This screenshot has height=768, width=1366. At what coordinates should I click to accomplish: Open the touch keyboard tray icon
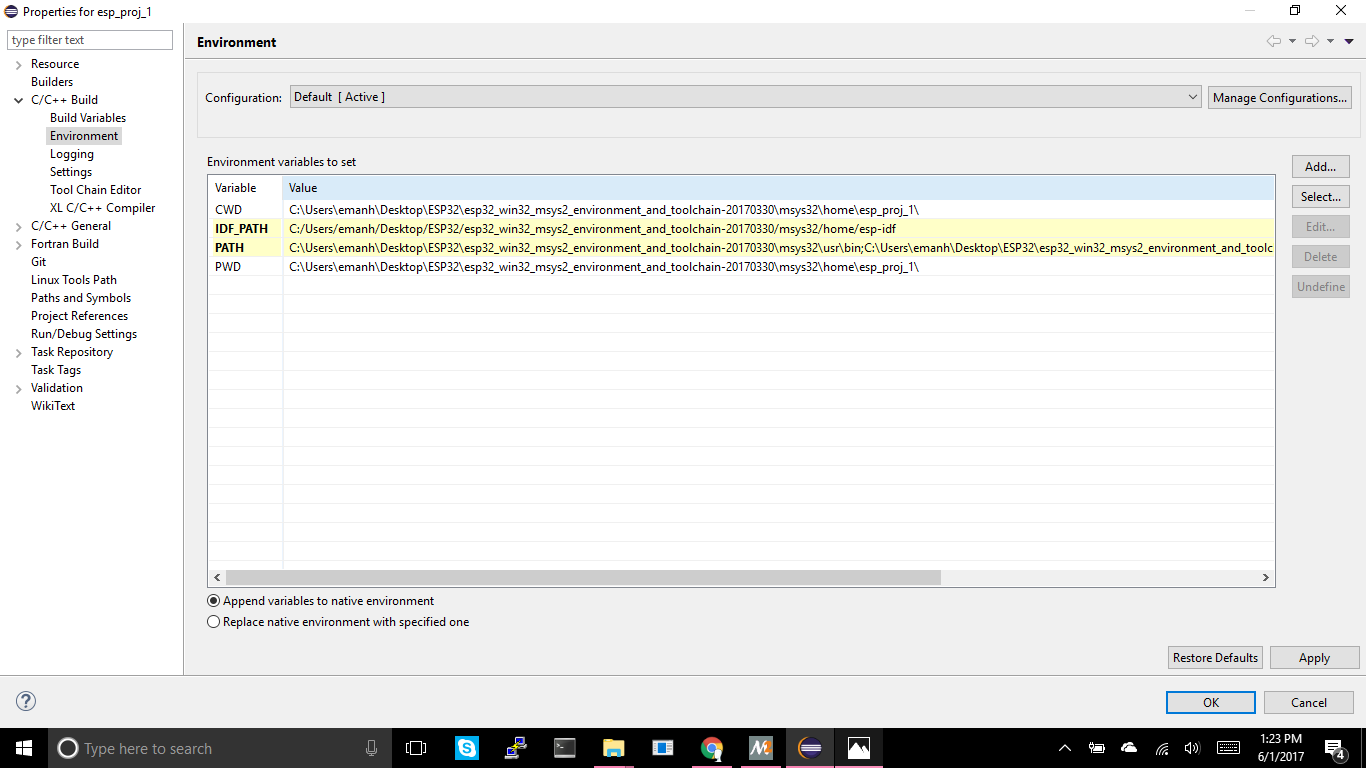point(1228,748)
